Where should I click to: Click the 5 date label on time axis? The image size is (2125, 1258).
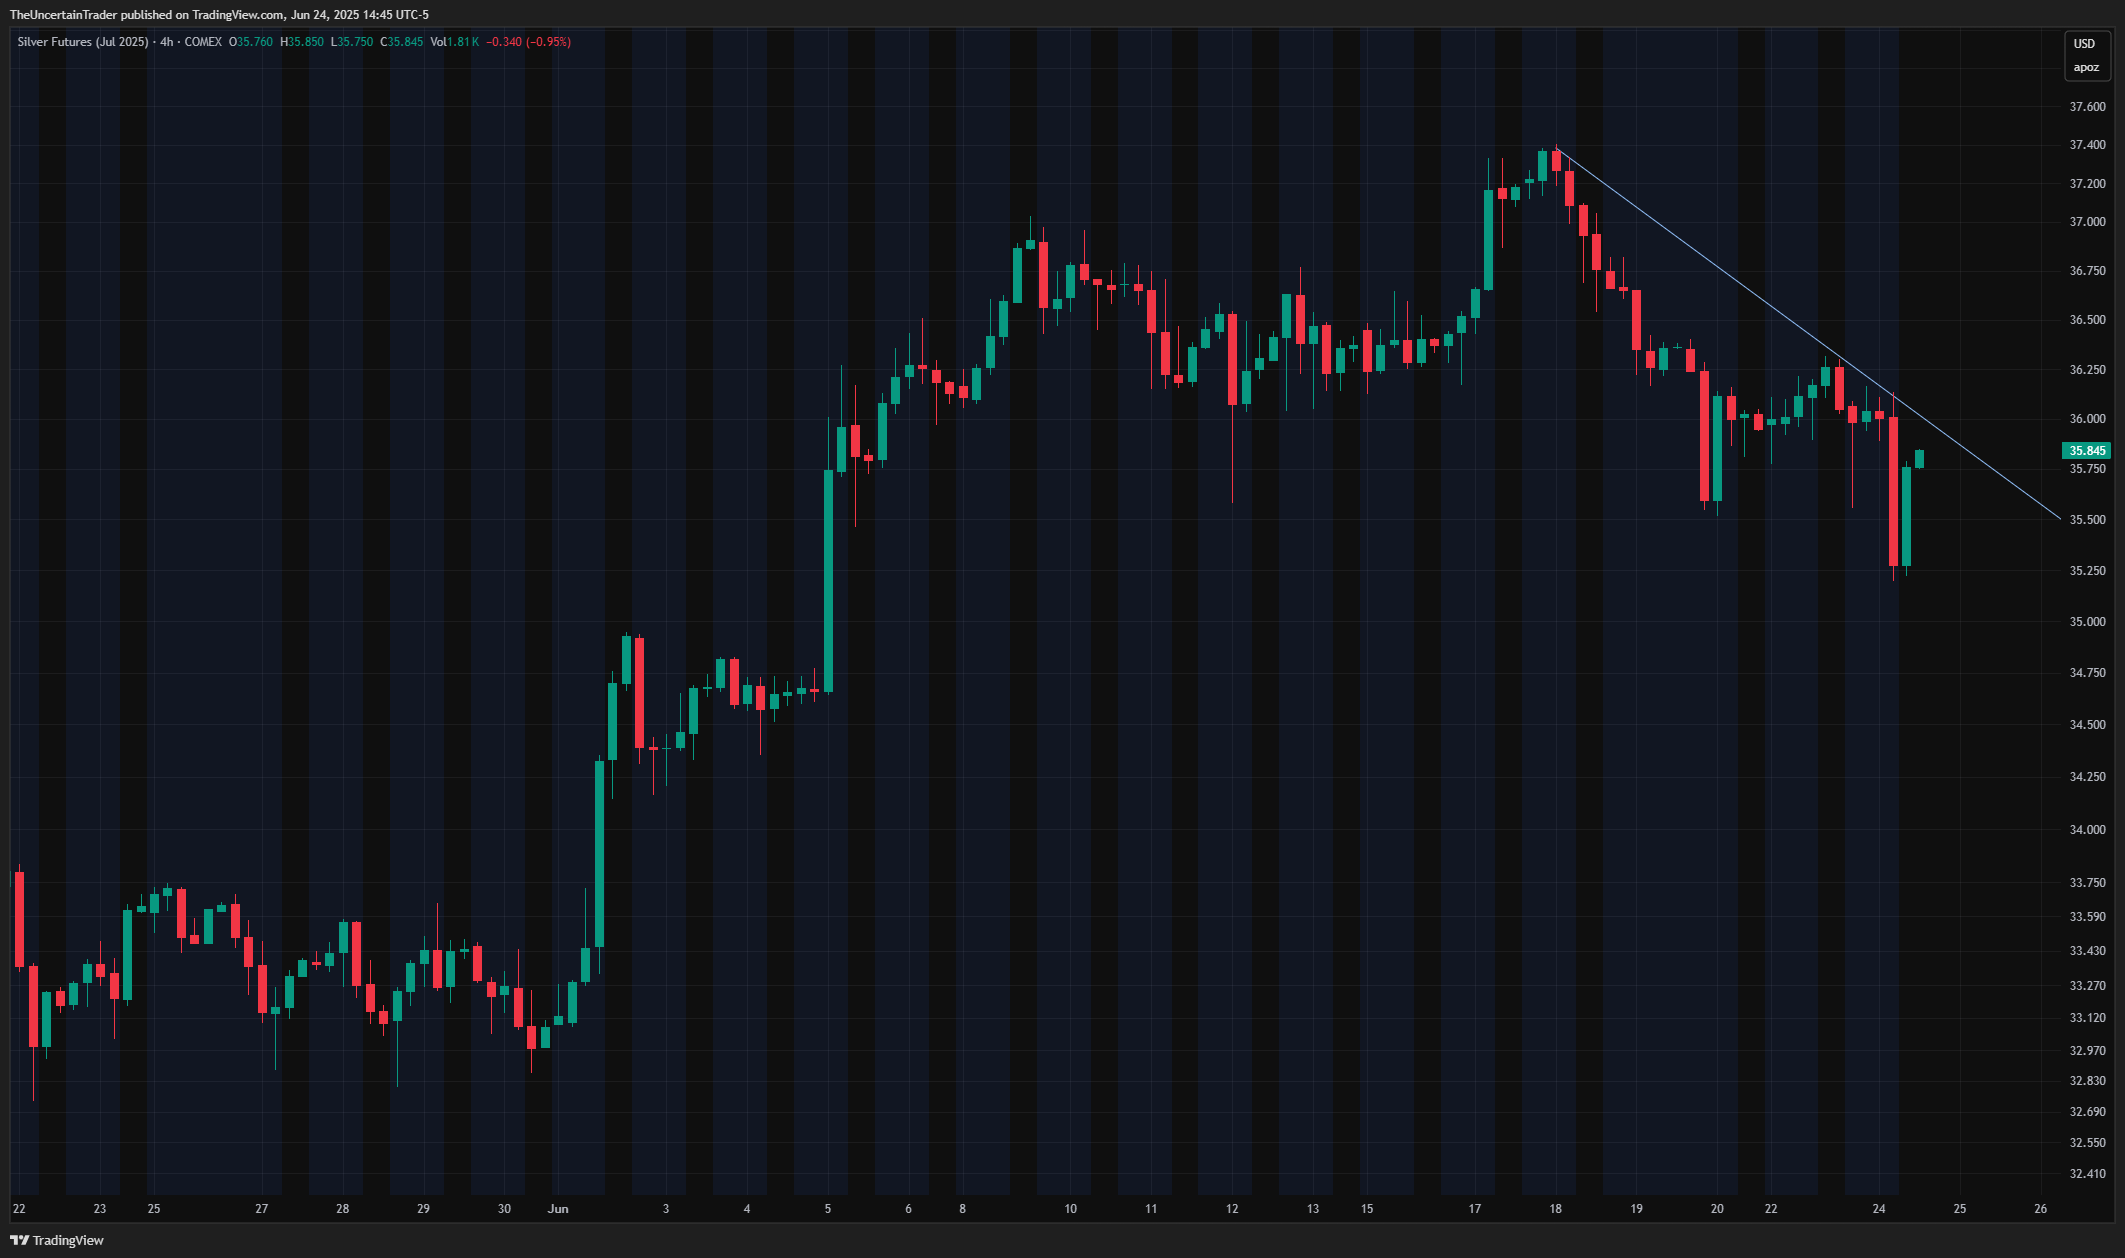(828, 1209)
